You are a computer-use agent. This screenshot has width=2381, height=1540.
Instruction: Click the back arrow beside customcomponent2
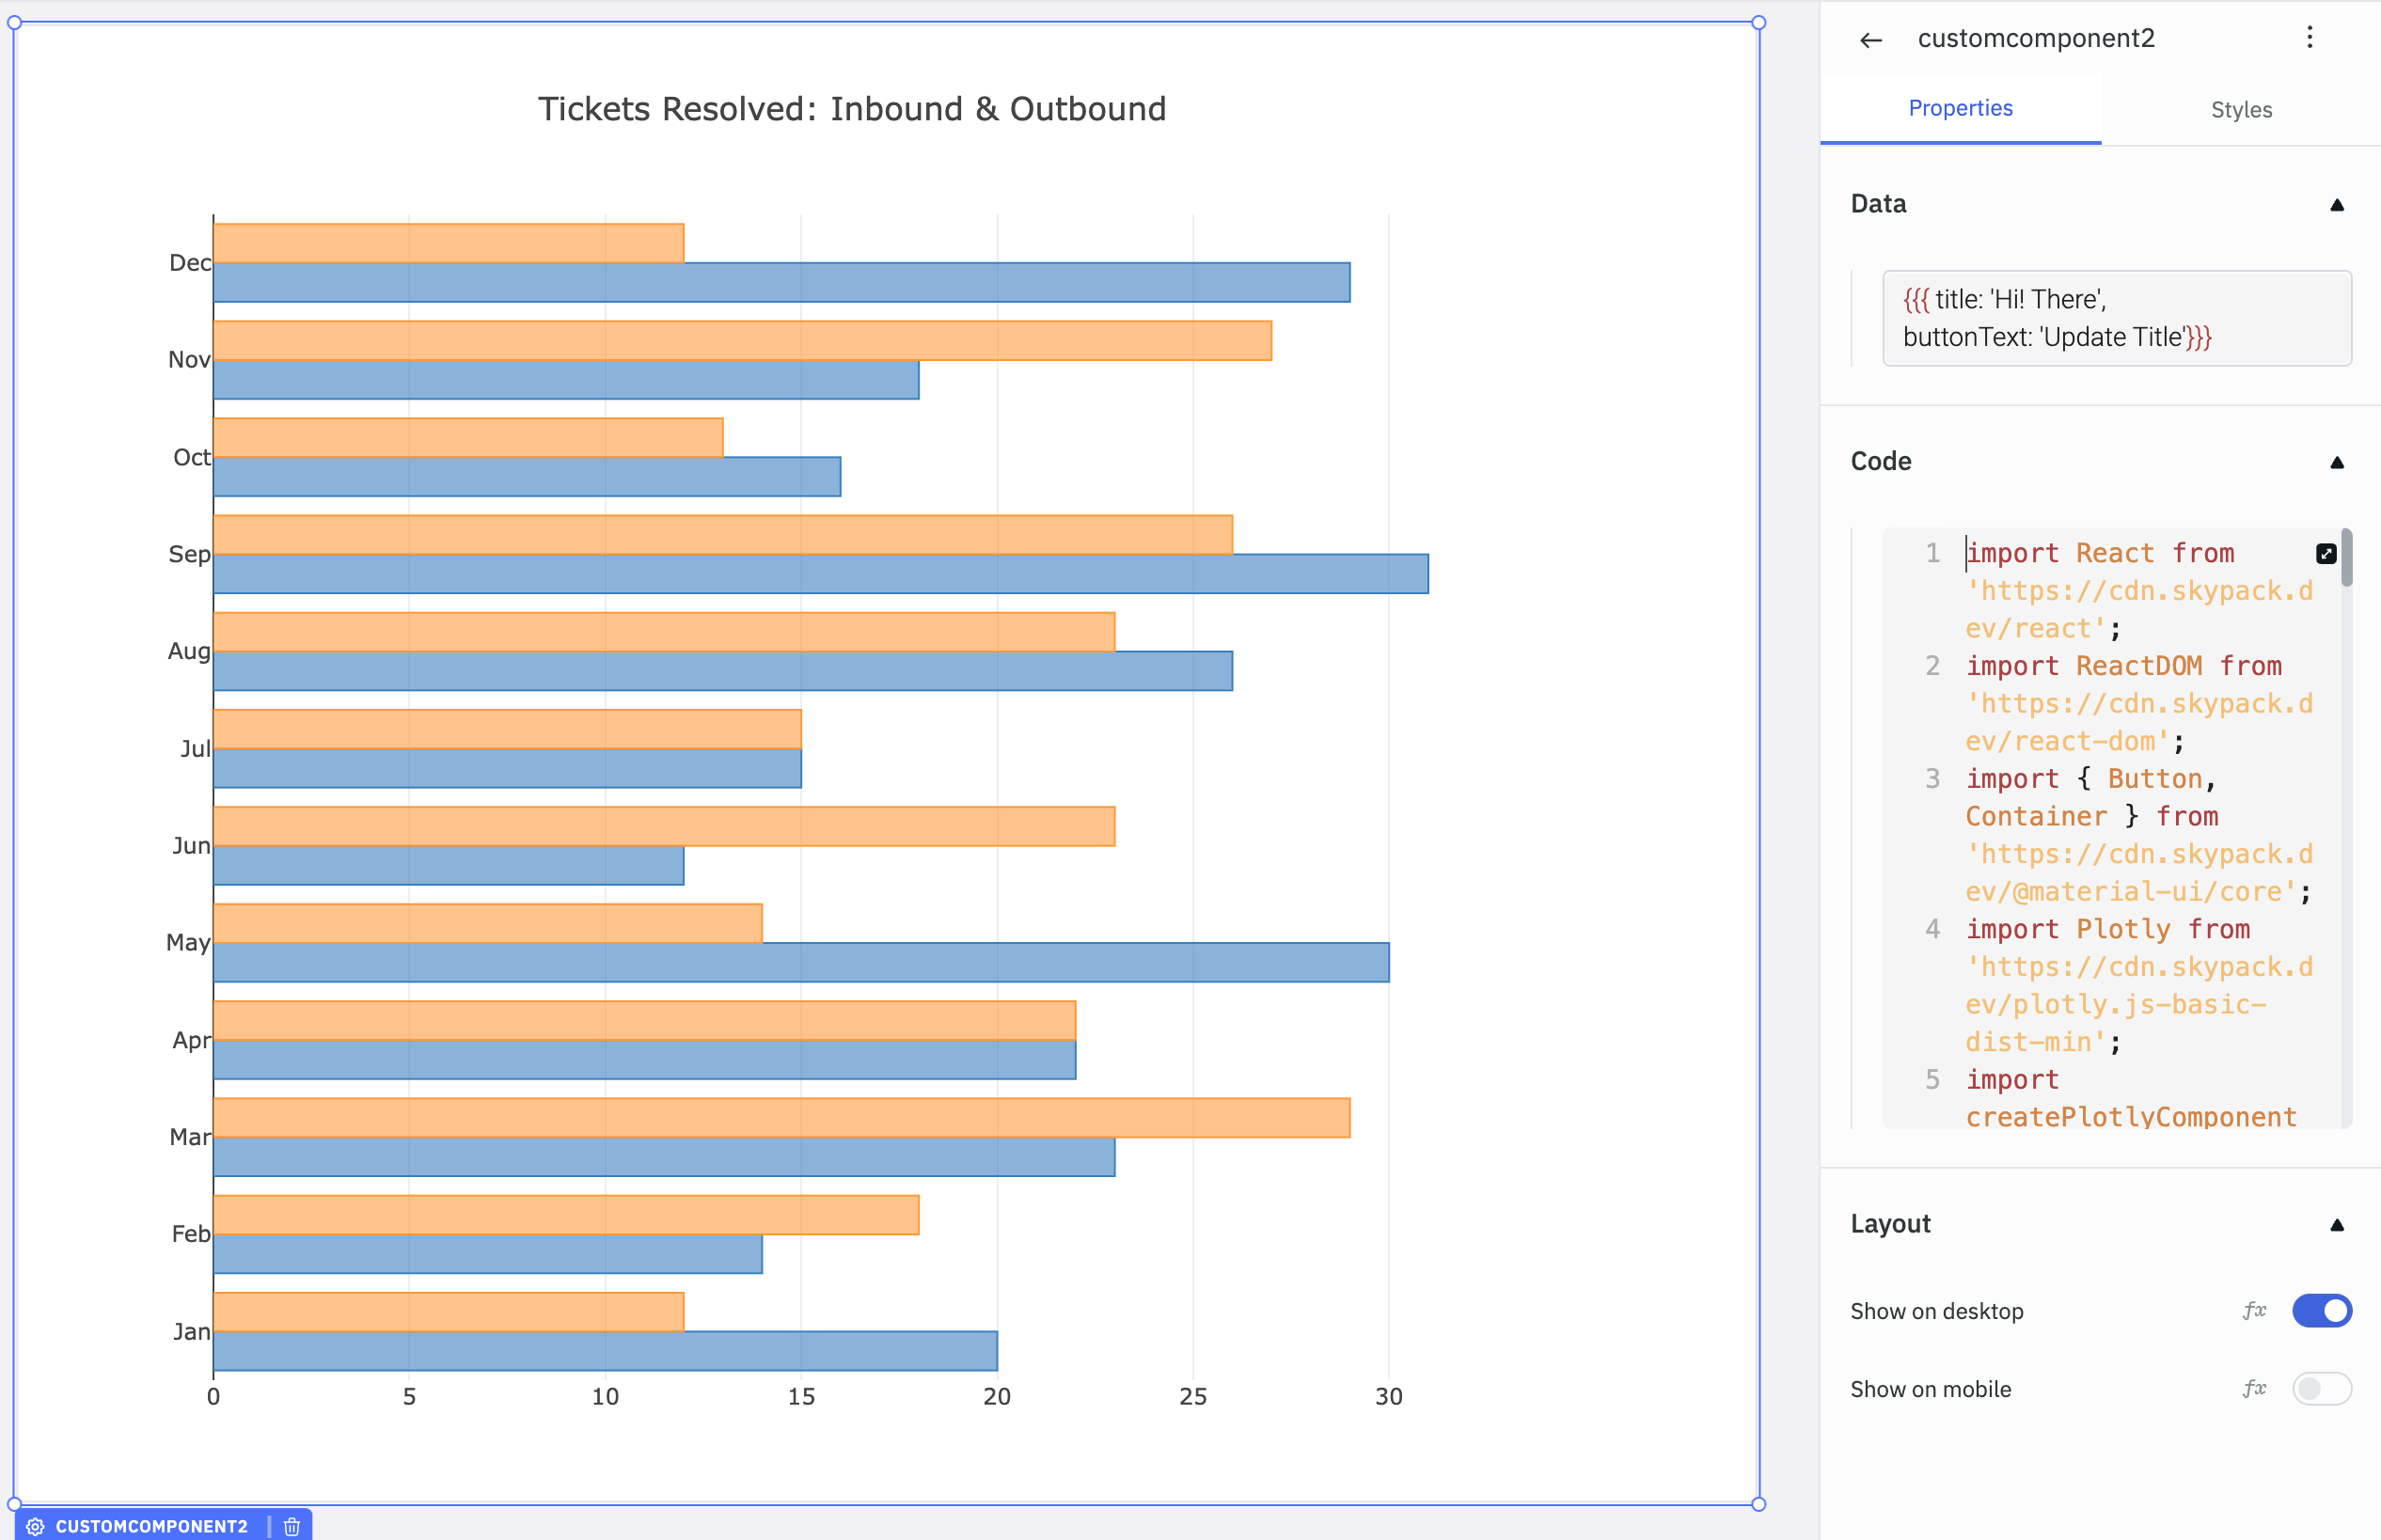[x=1870, y=40]
